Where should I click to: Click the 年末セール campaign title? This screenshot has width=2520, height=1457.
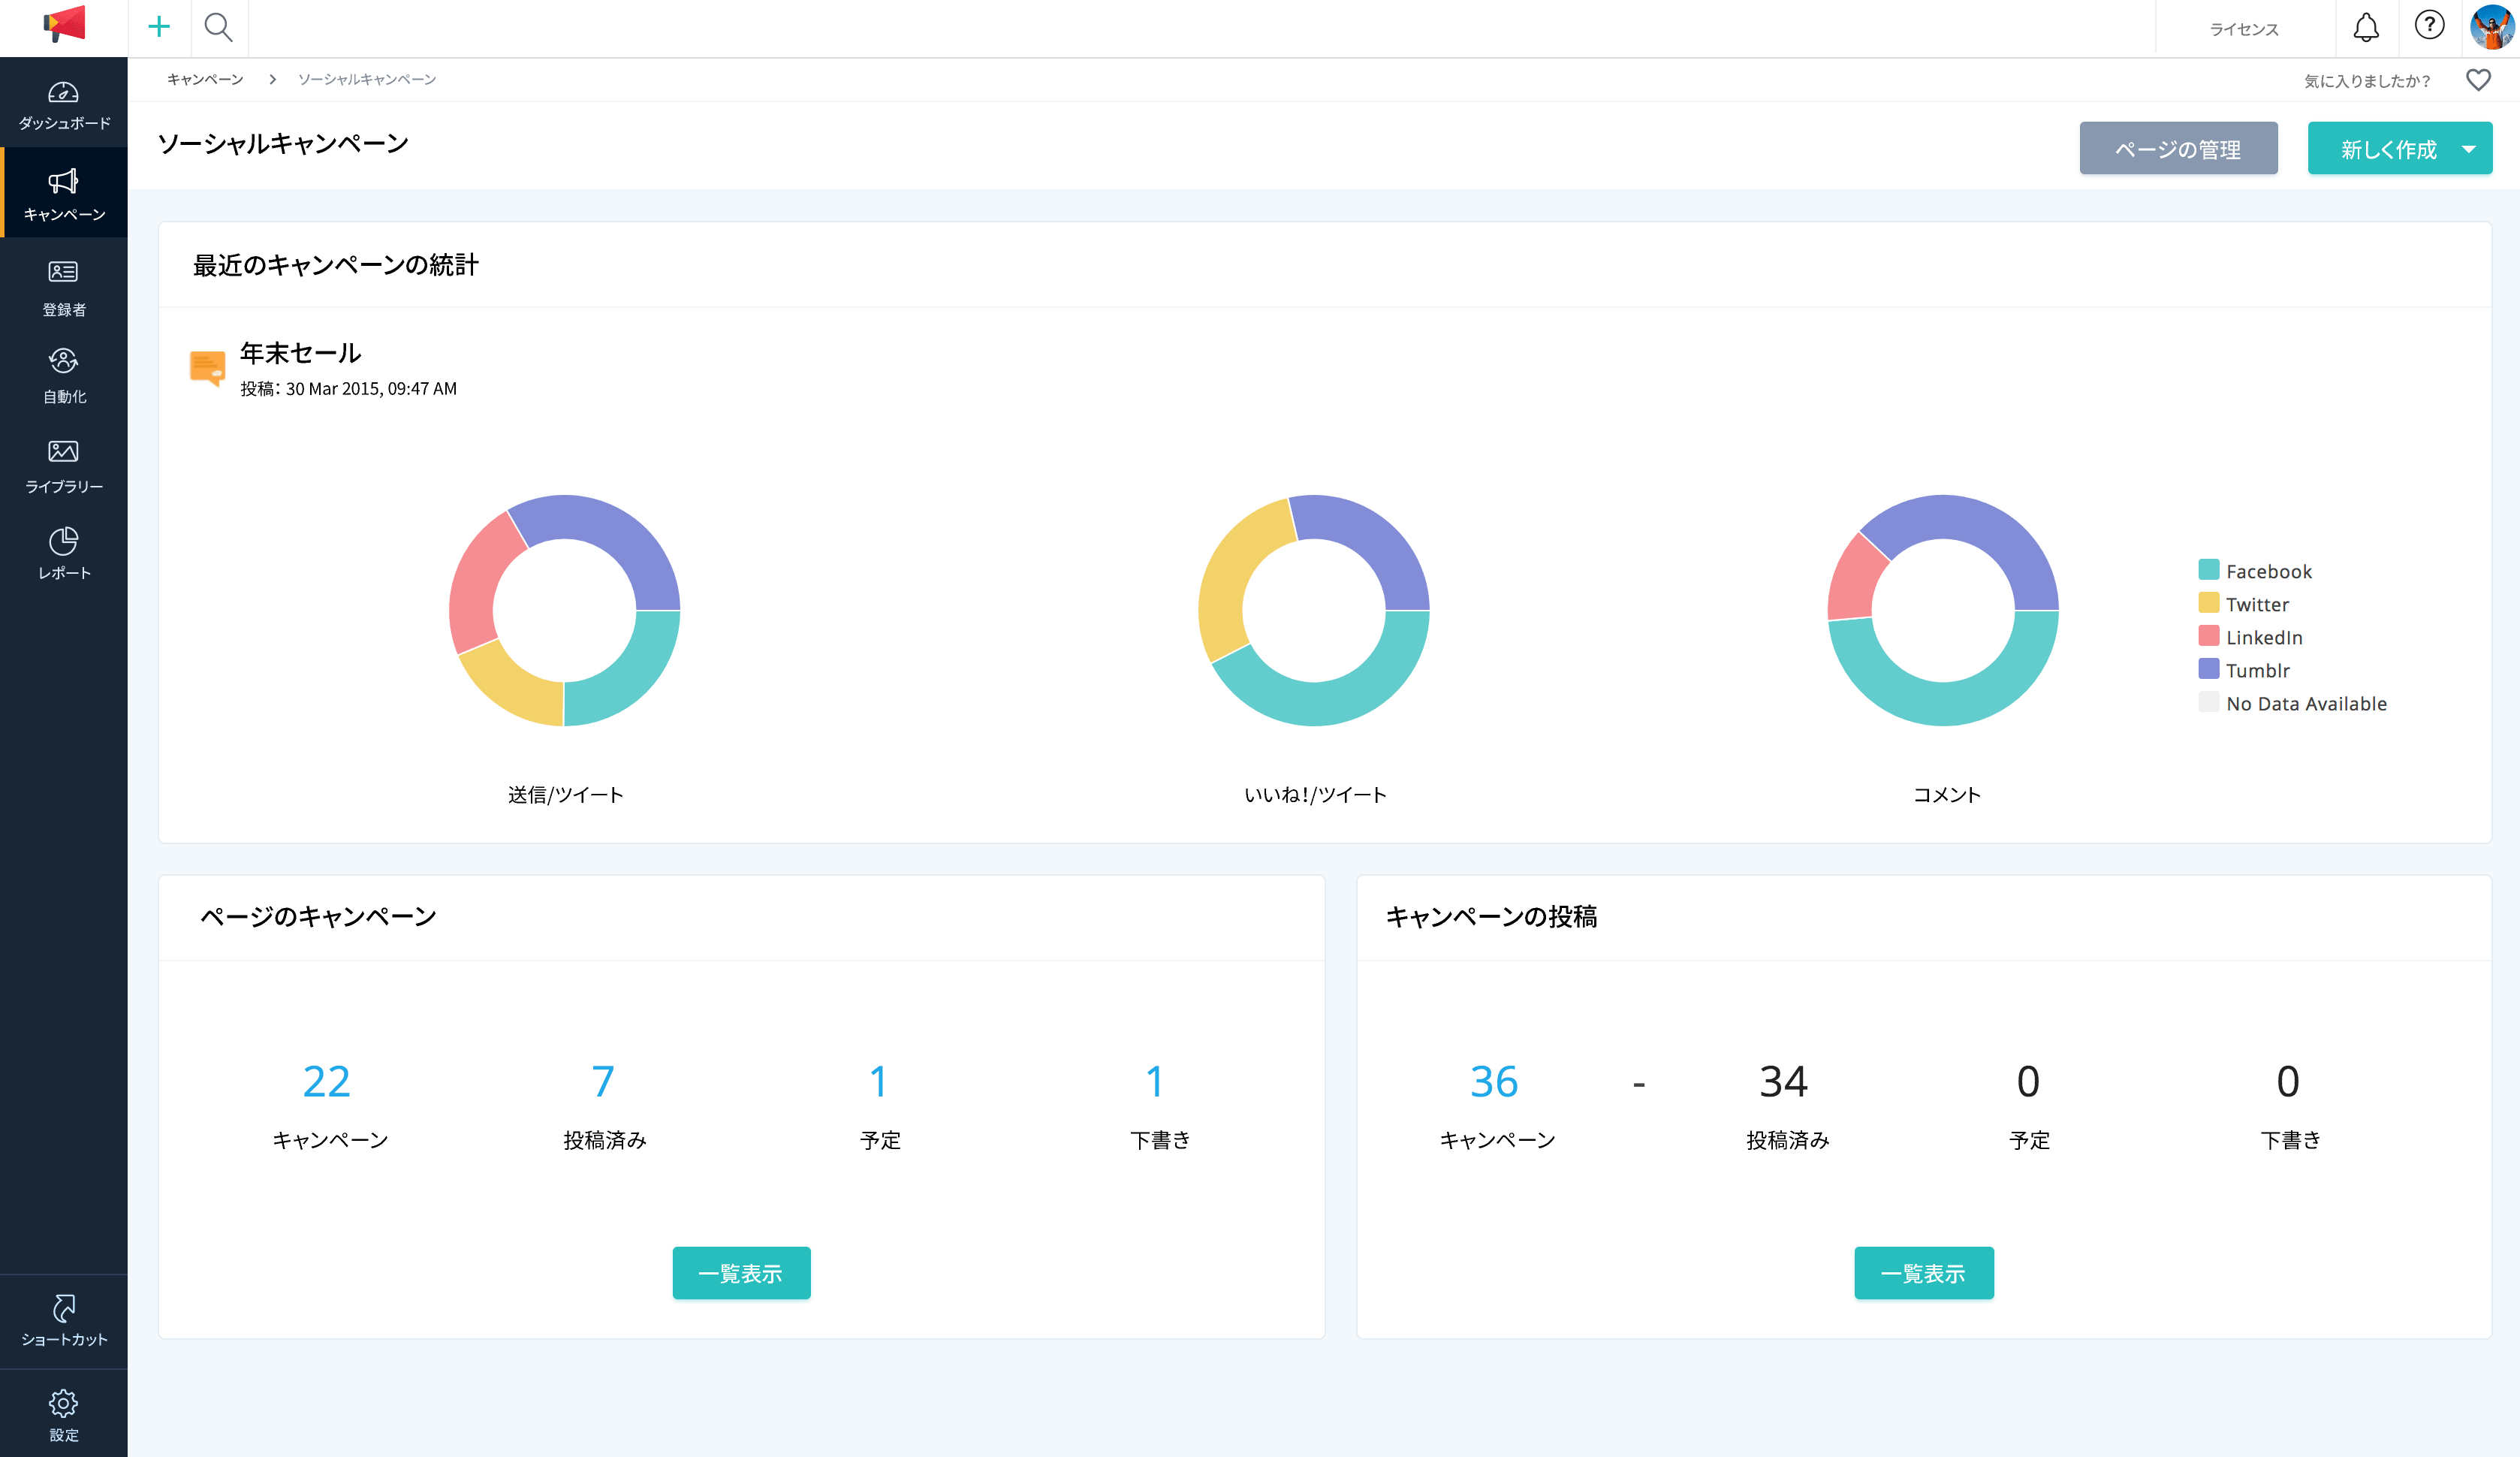coord(300,353)
